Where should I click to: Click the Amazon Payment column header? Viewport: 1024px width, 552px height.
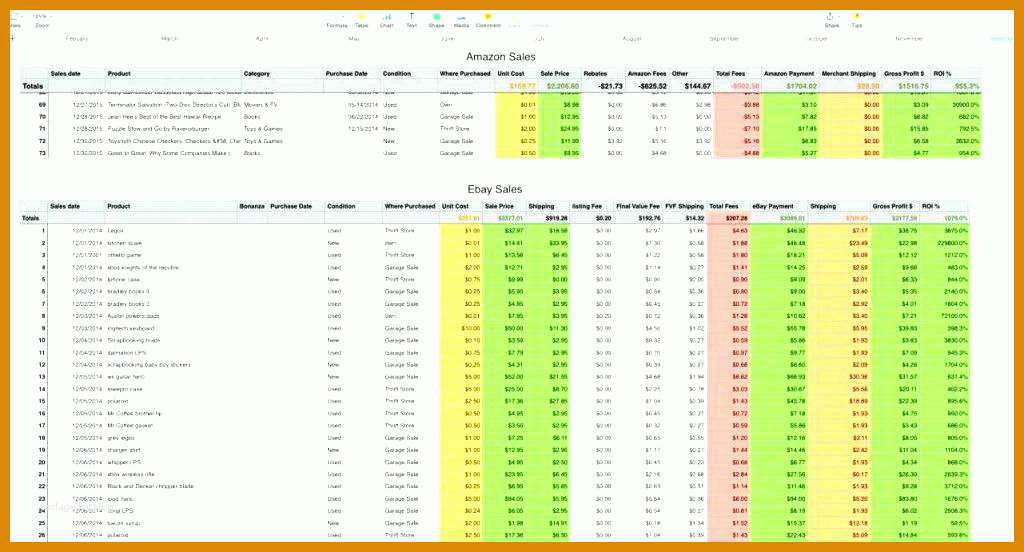point(789,74)
